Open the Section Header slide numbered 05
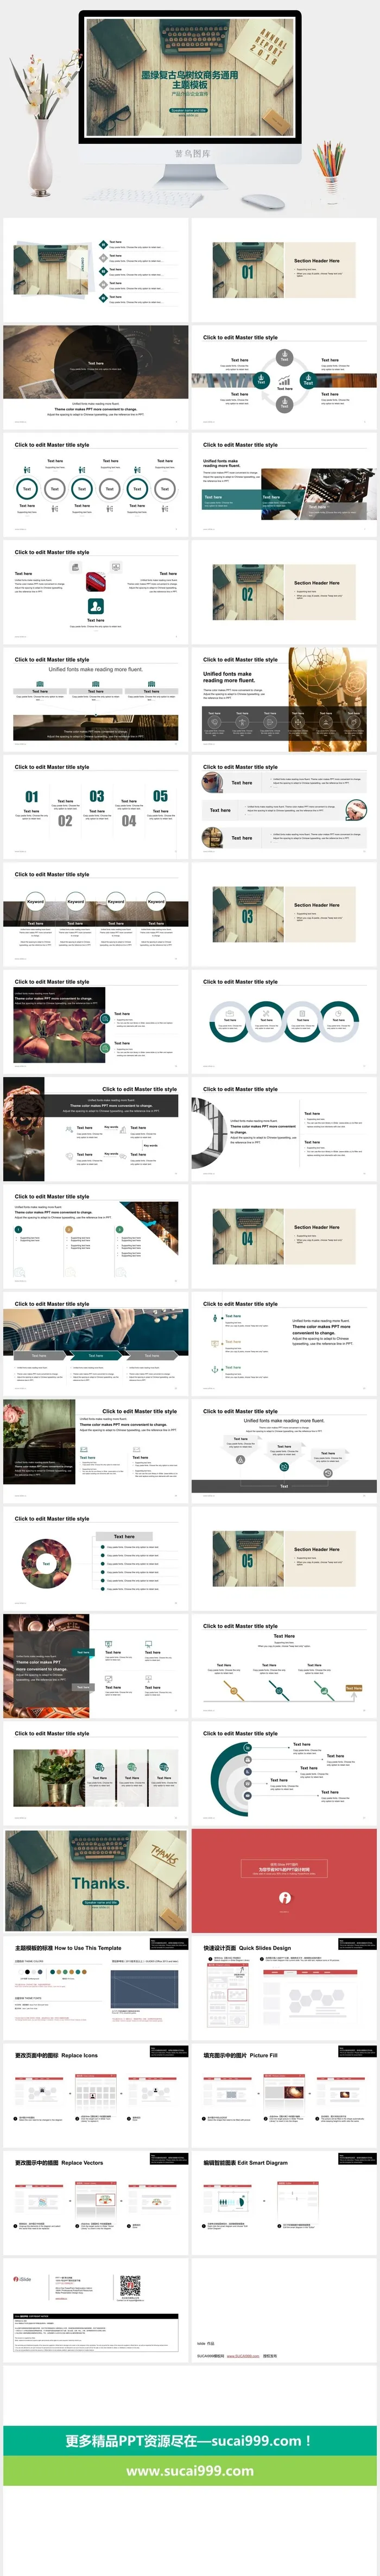Image resolution: width=380 pixels, height=2576 pixels. click(284, 1558)
